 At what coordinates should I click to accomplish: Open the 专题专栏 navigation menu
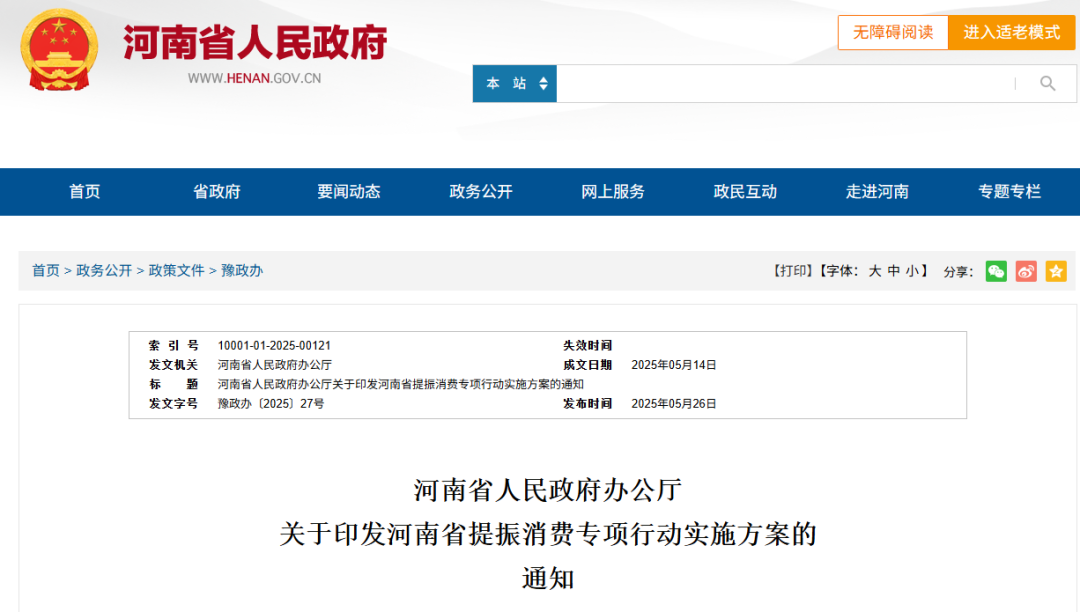(x=1008, y=192)
